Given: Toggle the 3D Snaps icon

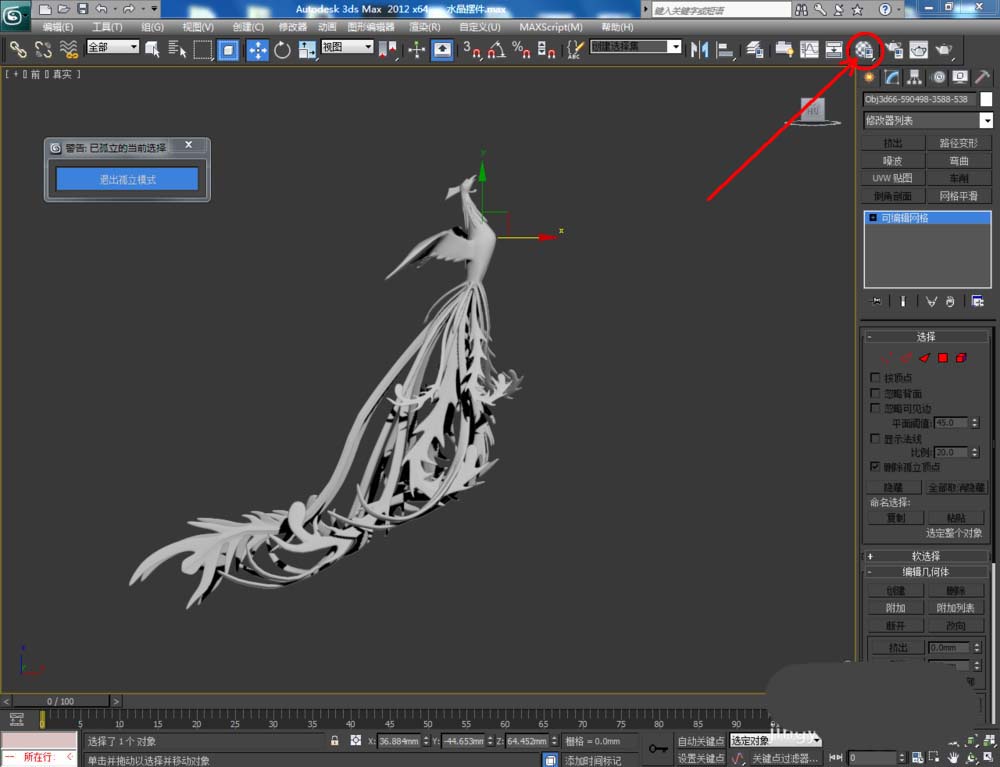Looking at the screenshot, I should [471, 50].
